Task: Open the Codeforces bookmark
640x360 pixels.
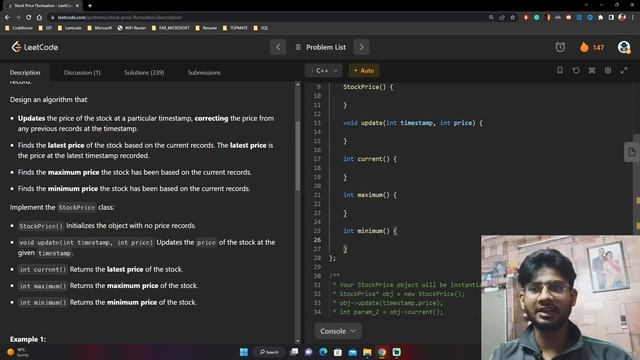Action: [18, 28]
